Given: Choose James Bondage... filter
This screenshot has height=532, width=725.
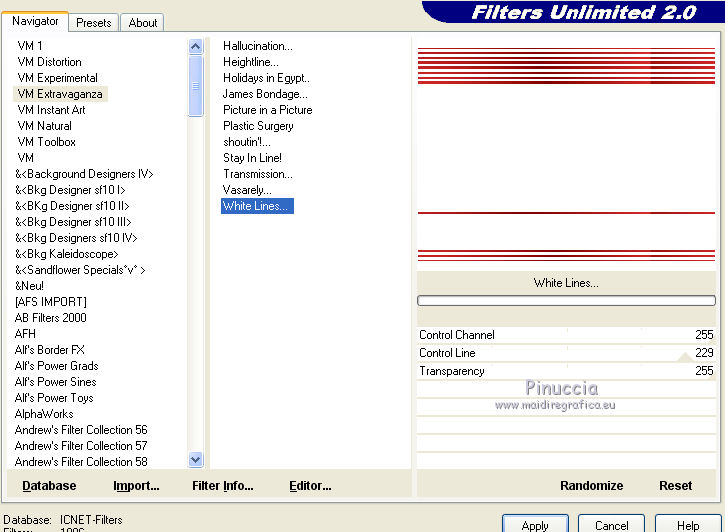Looking at the screenshot, I should [265, 94].
